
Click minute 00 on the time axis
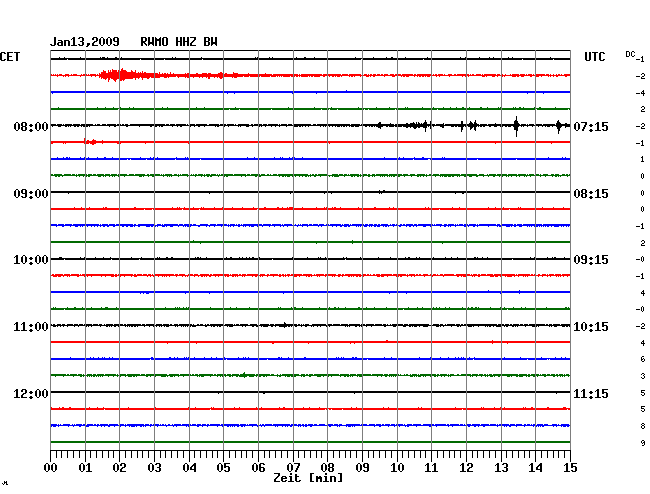(51, 467)
